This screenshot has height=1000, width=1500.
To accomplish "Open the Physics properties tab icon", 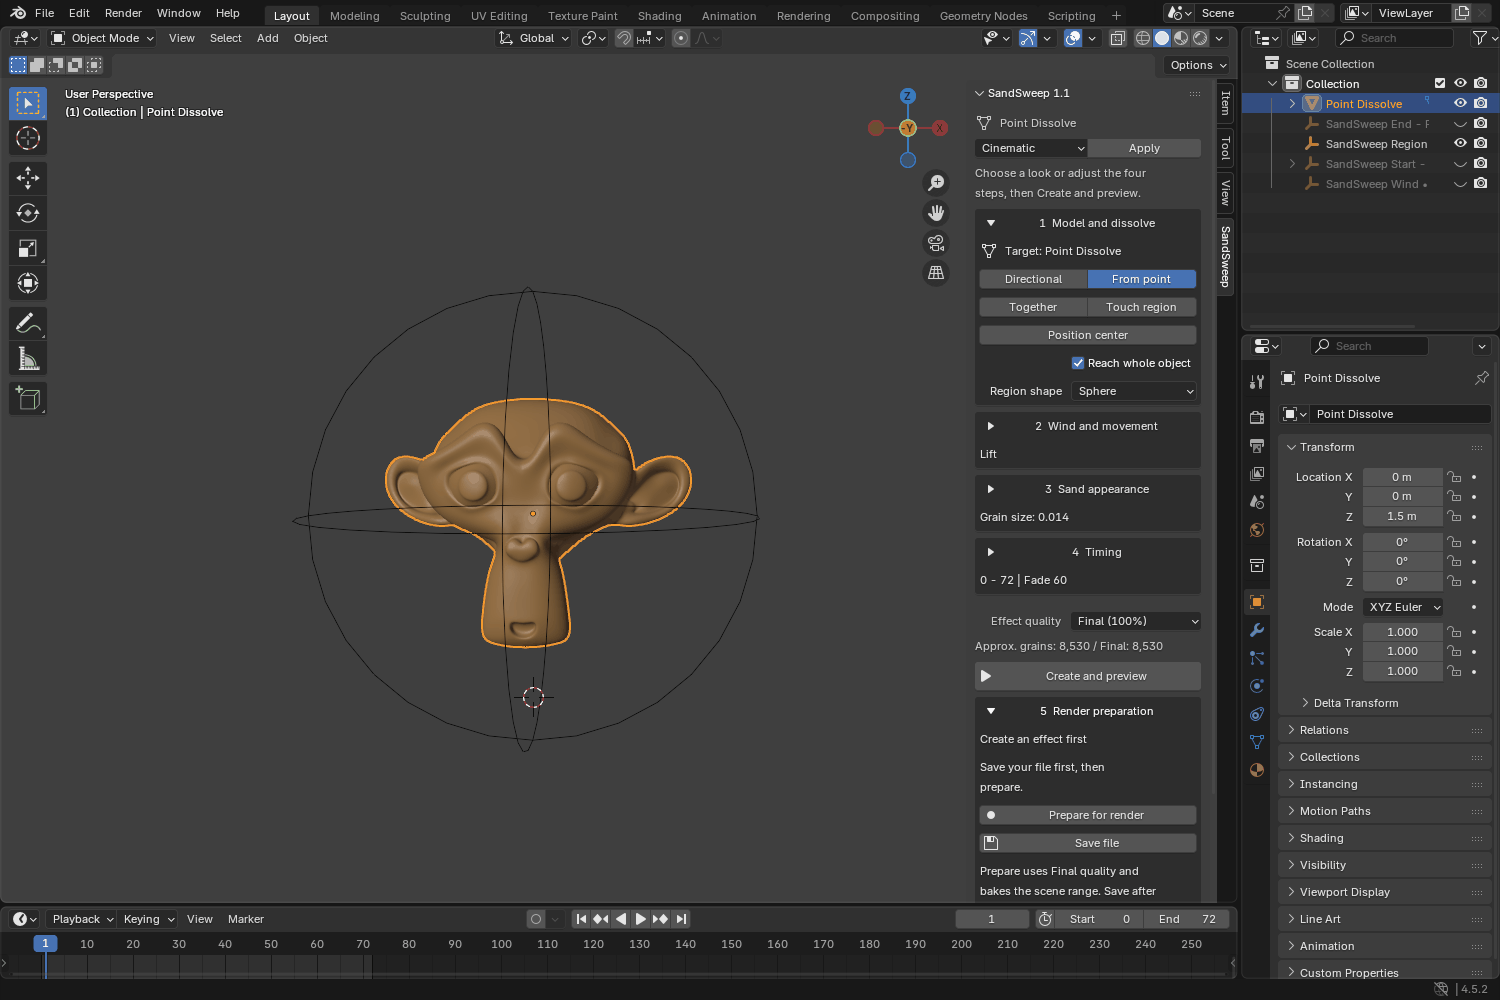I will coord(1257,686).
